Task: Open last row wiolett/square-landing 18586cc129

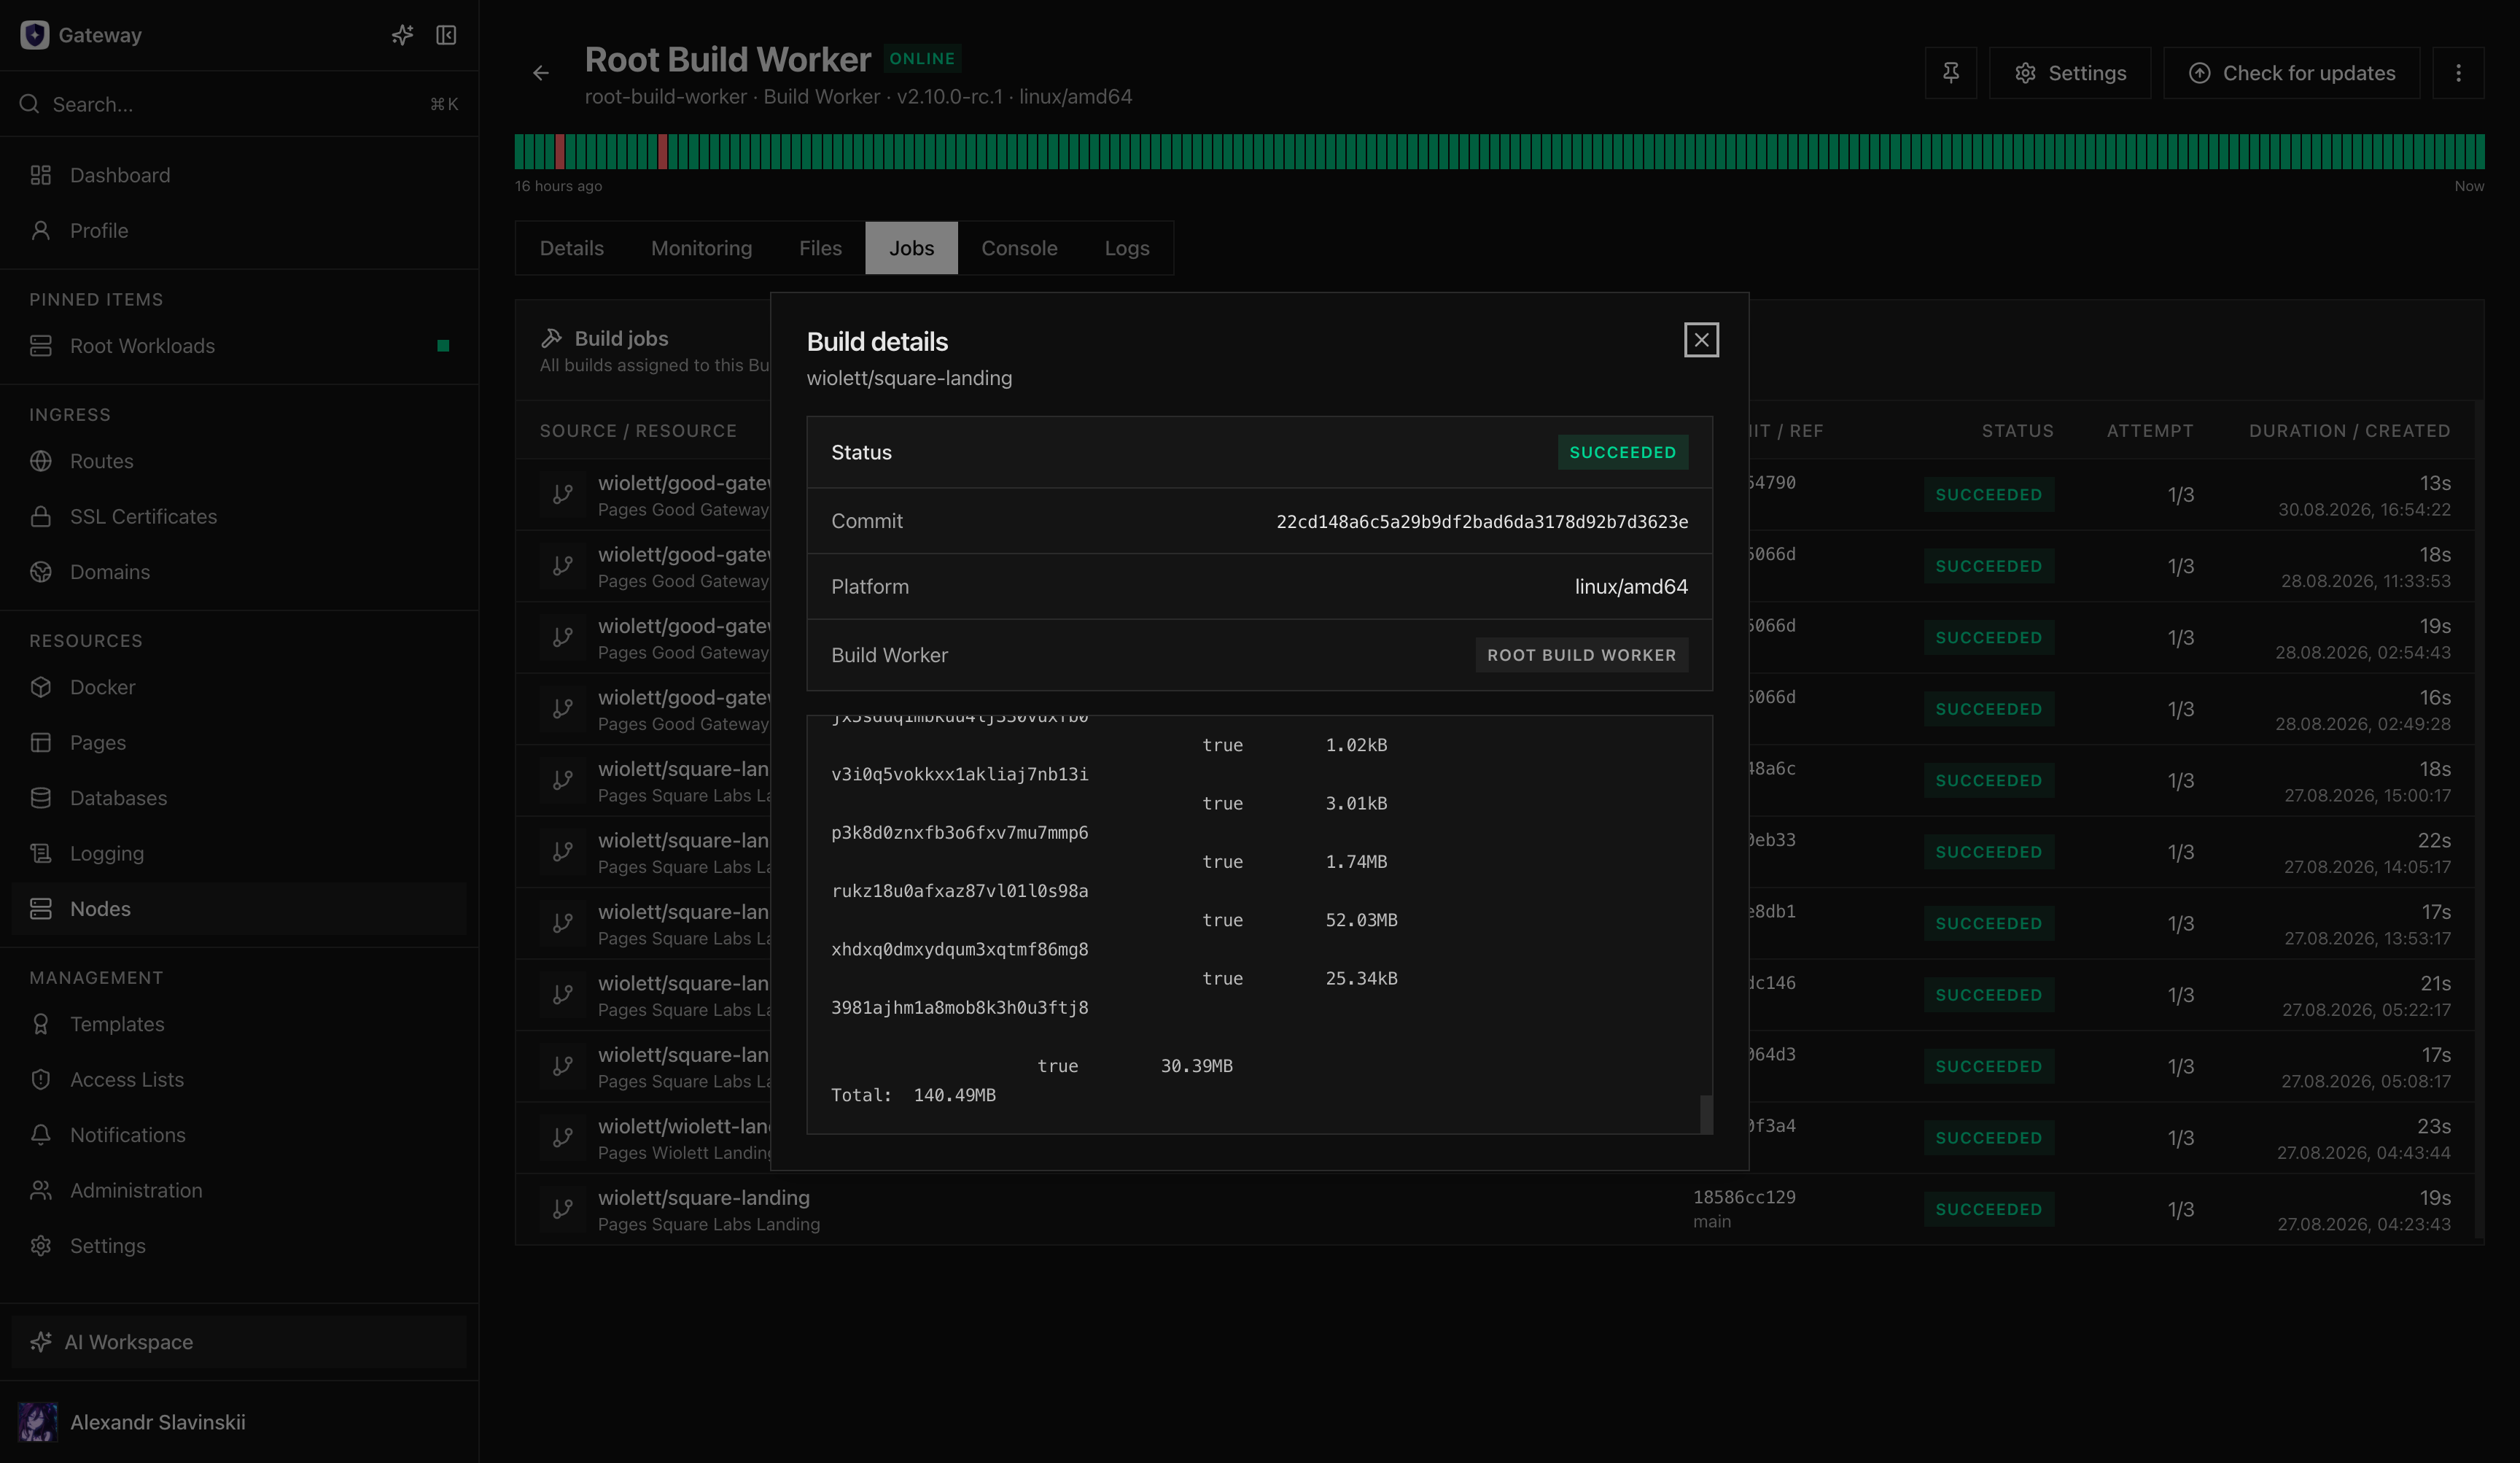Action: pyautogui.click(x=1495, y=1209)
